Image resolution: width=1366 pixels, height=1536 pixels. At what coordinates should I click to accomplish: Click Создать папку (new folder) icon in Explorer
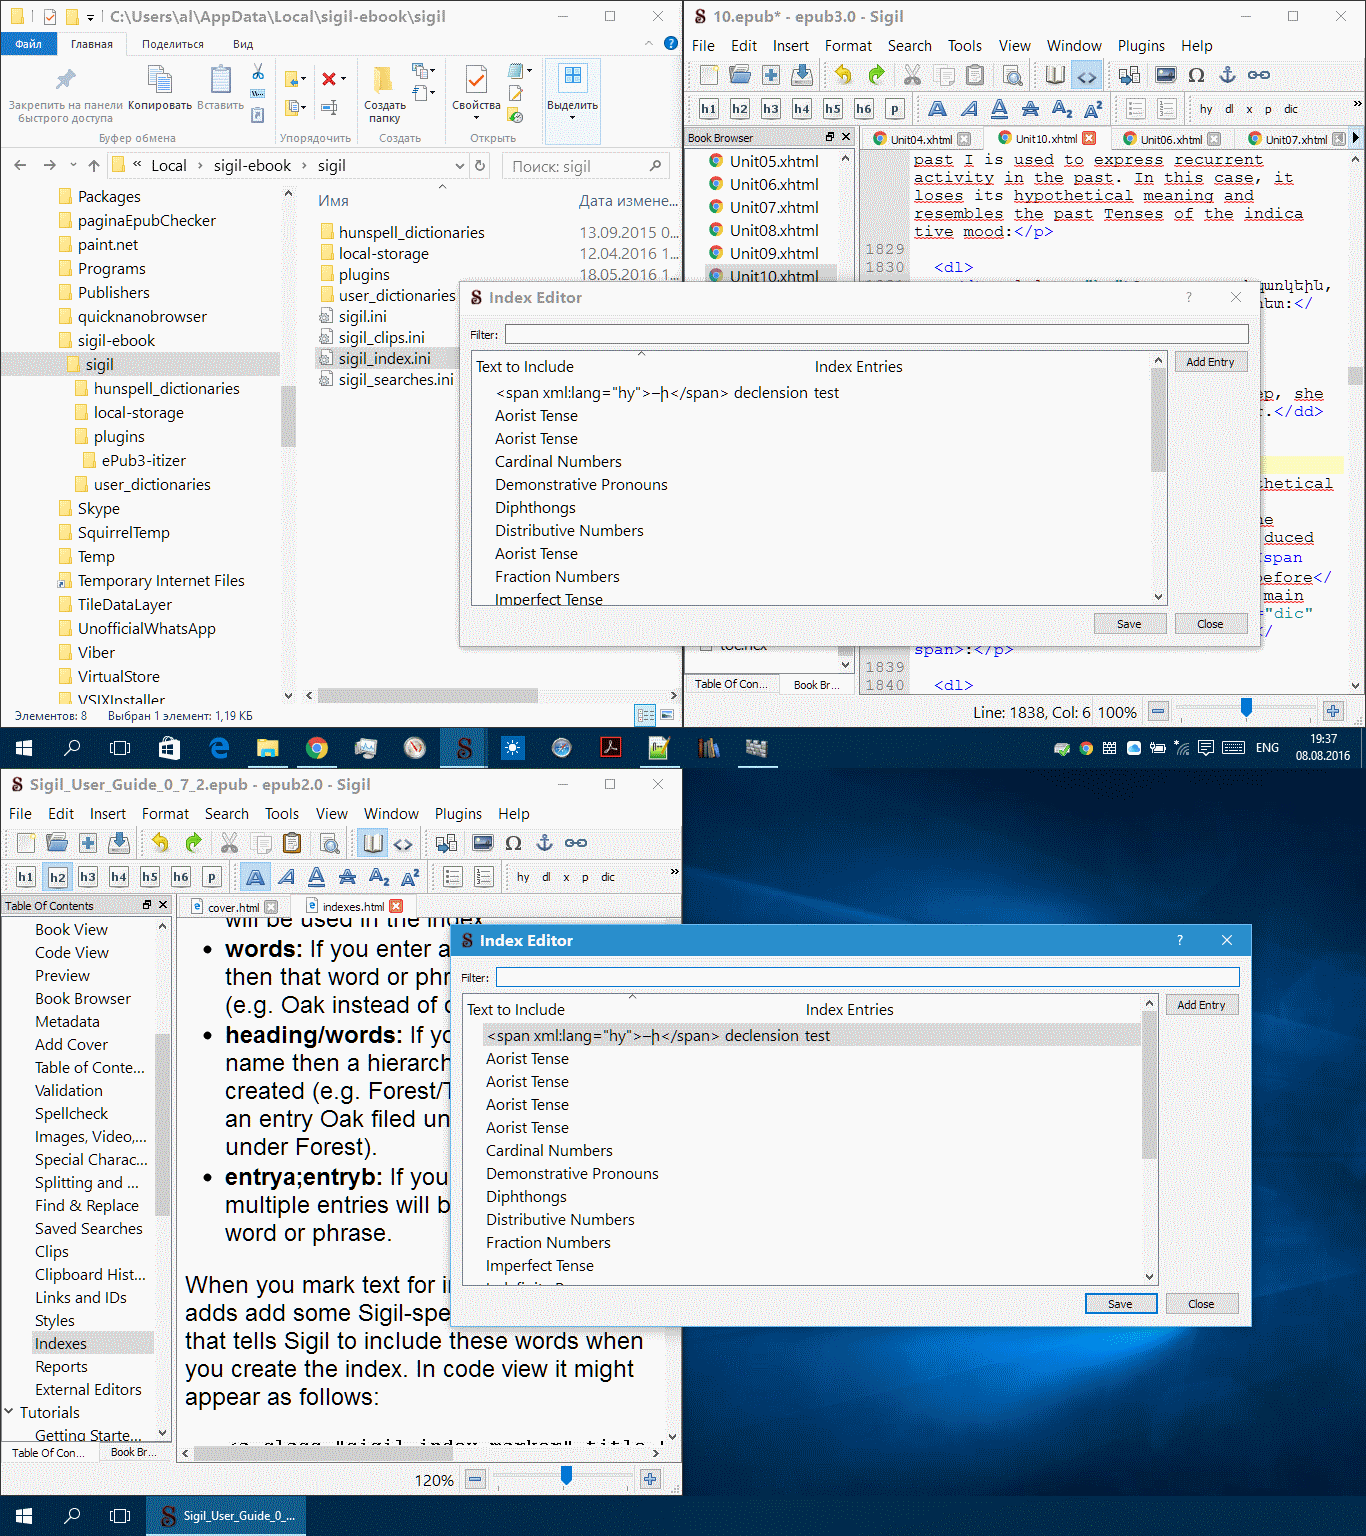(x=384, y=96)
